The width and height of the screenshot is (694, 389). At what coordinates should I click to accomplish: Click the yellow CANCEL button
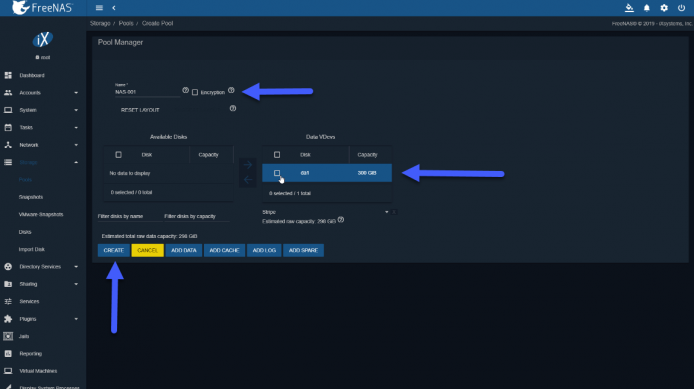[147, 250]
